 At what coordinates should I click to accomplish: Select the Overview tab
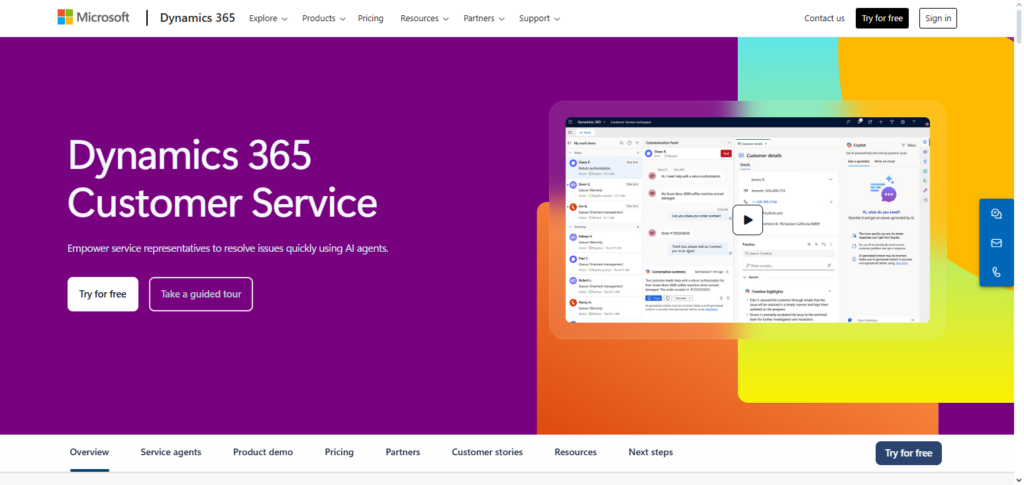[x=89, y=452]
